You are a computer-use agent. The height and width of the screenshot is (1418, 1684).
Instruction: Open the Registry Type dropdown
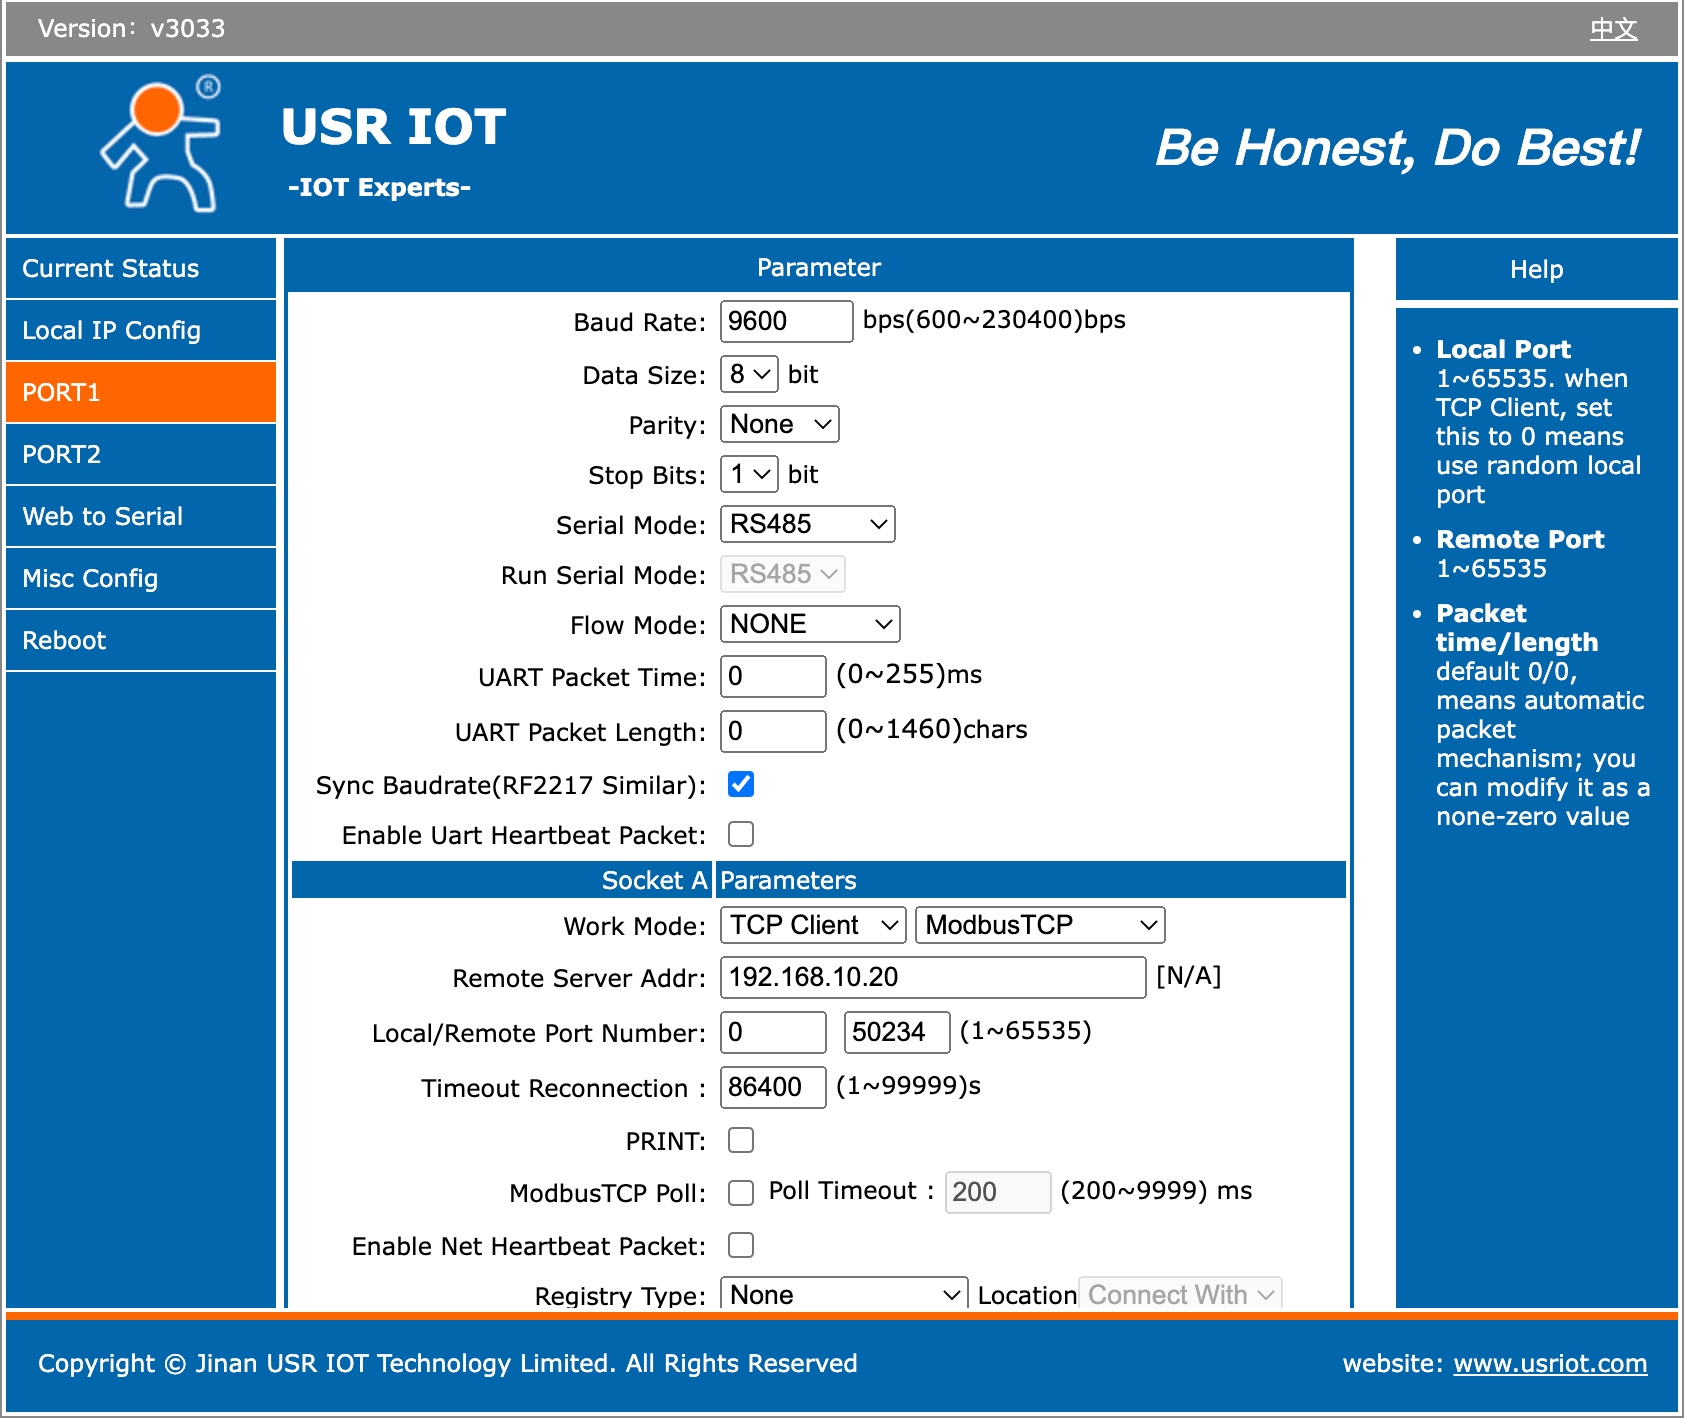[843, 1294]
